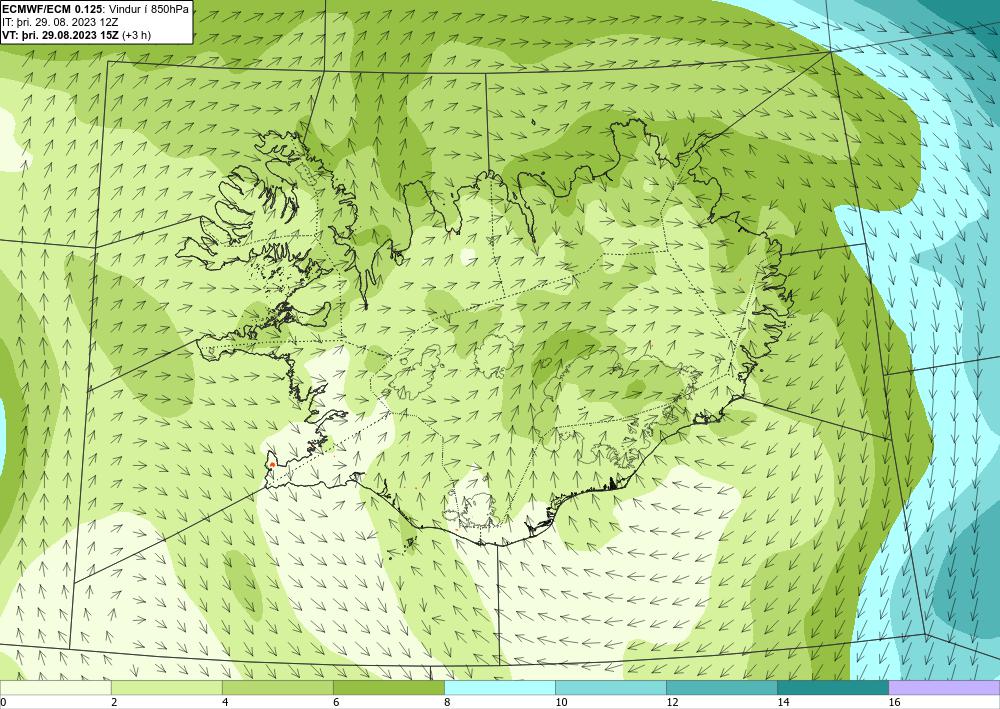Click the red marker on the southwest peninsula

pos(272,464)
